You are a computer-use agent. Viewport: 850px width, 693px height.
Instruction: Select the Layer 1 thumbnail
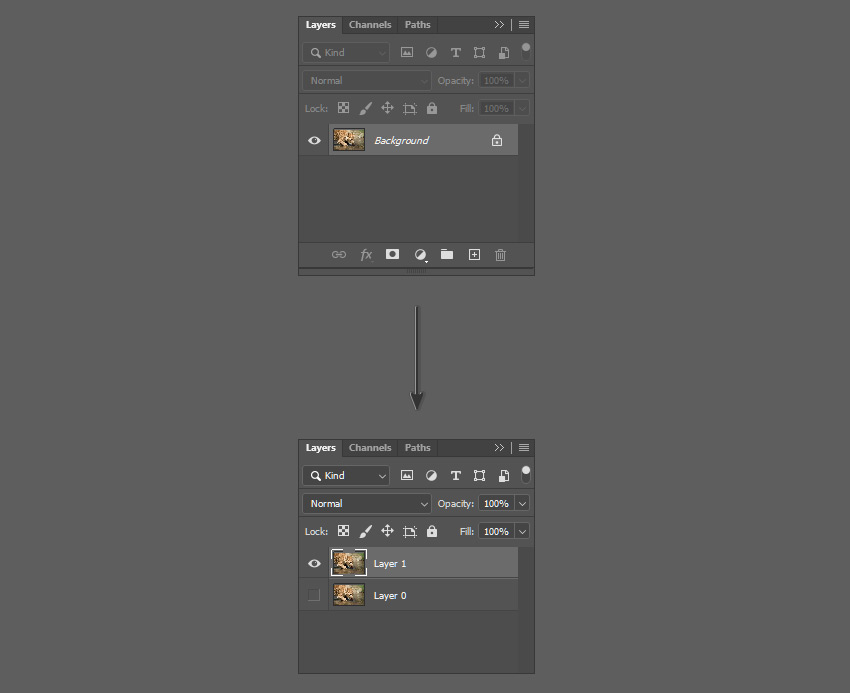349,562
